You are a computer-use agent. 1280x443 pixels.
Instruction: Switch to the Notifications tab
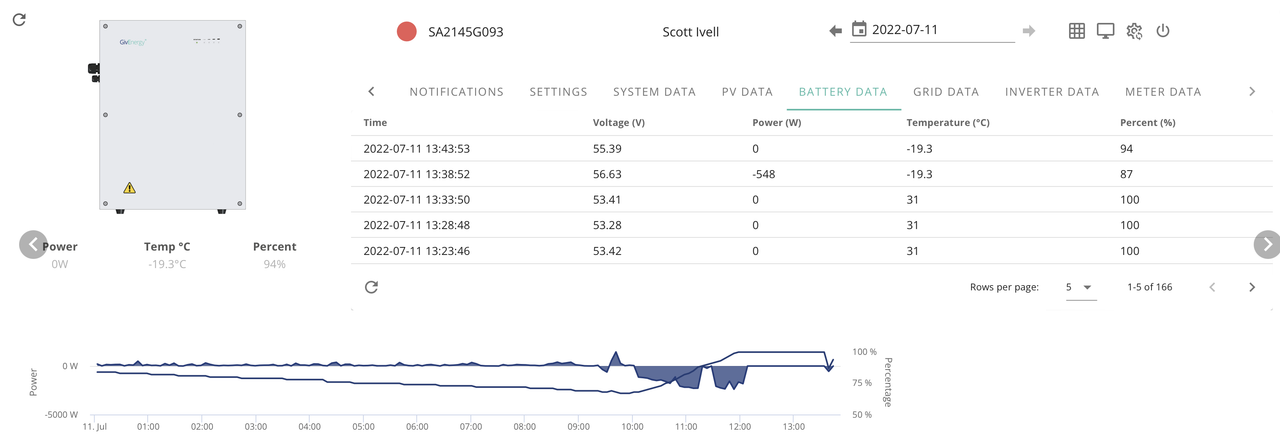[457, 91]
